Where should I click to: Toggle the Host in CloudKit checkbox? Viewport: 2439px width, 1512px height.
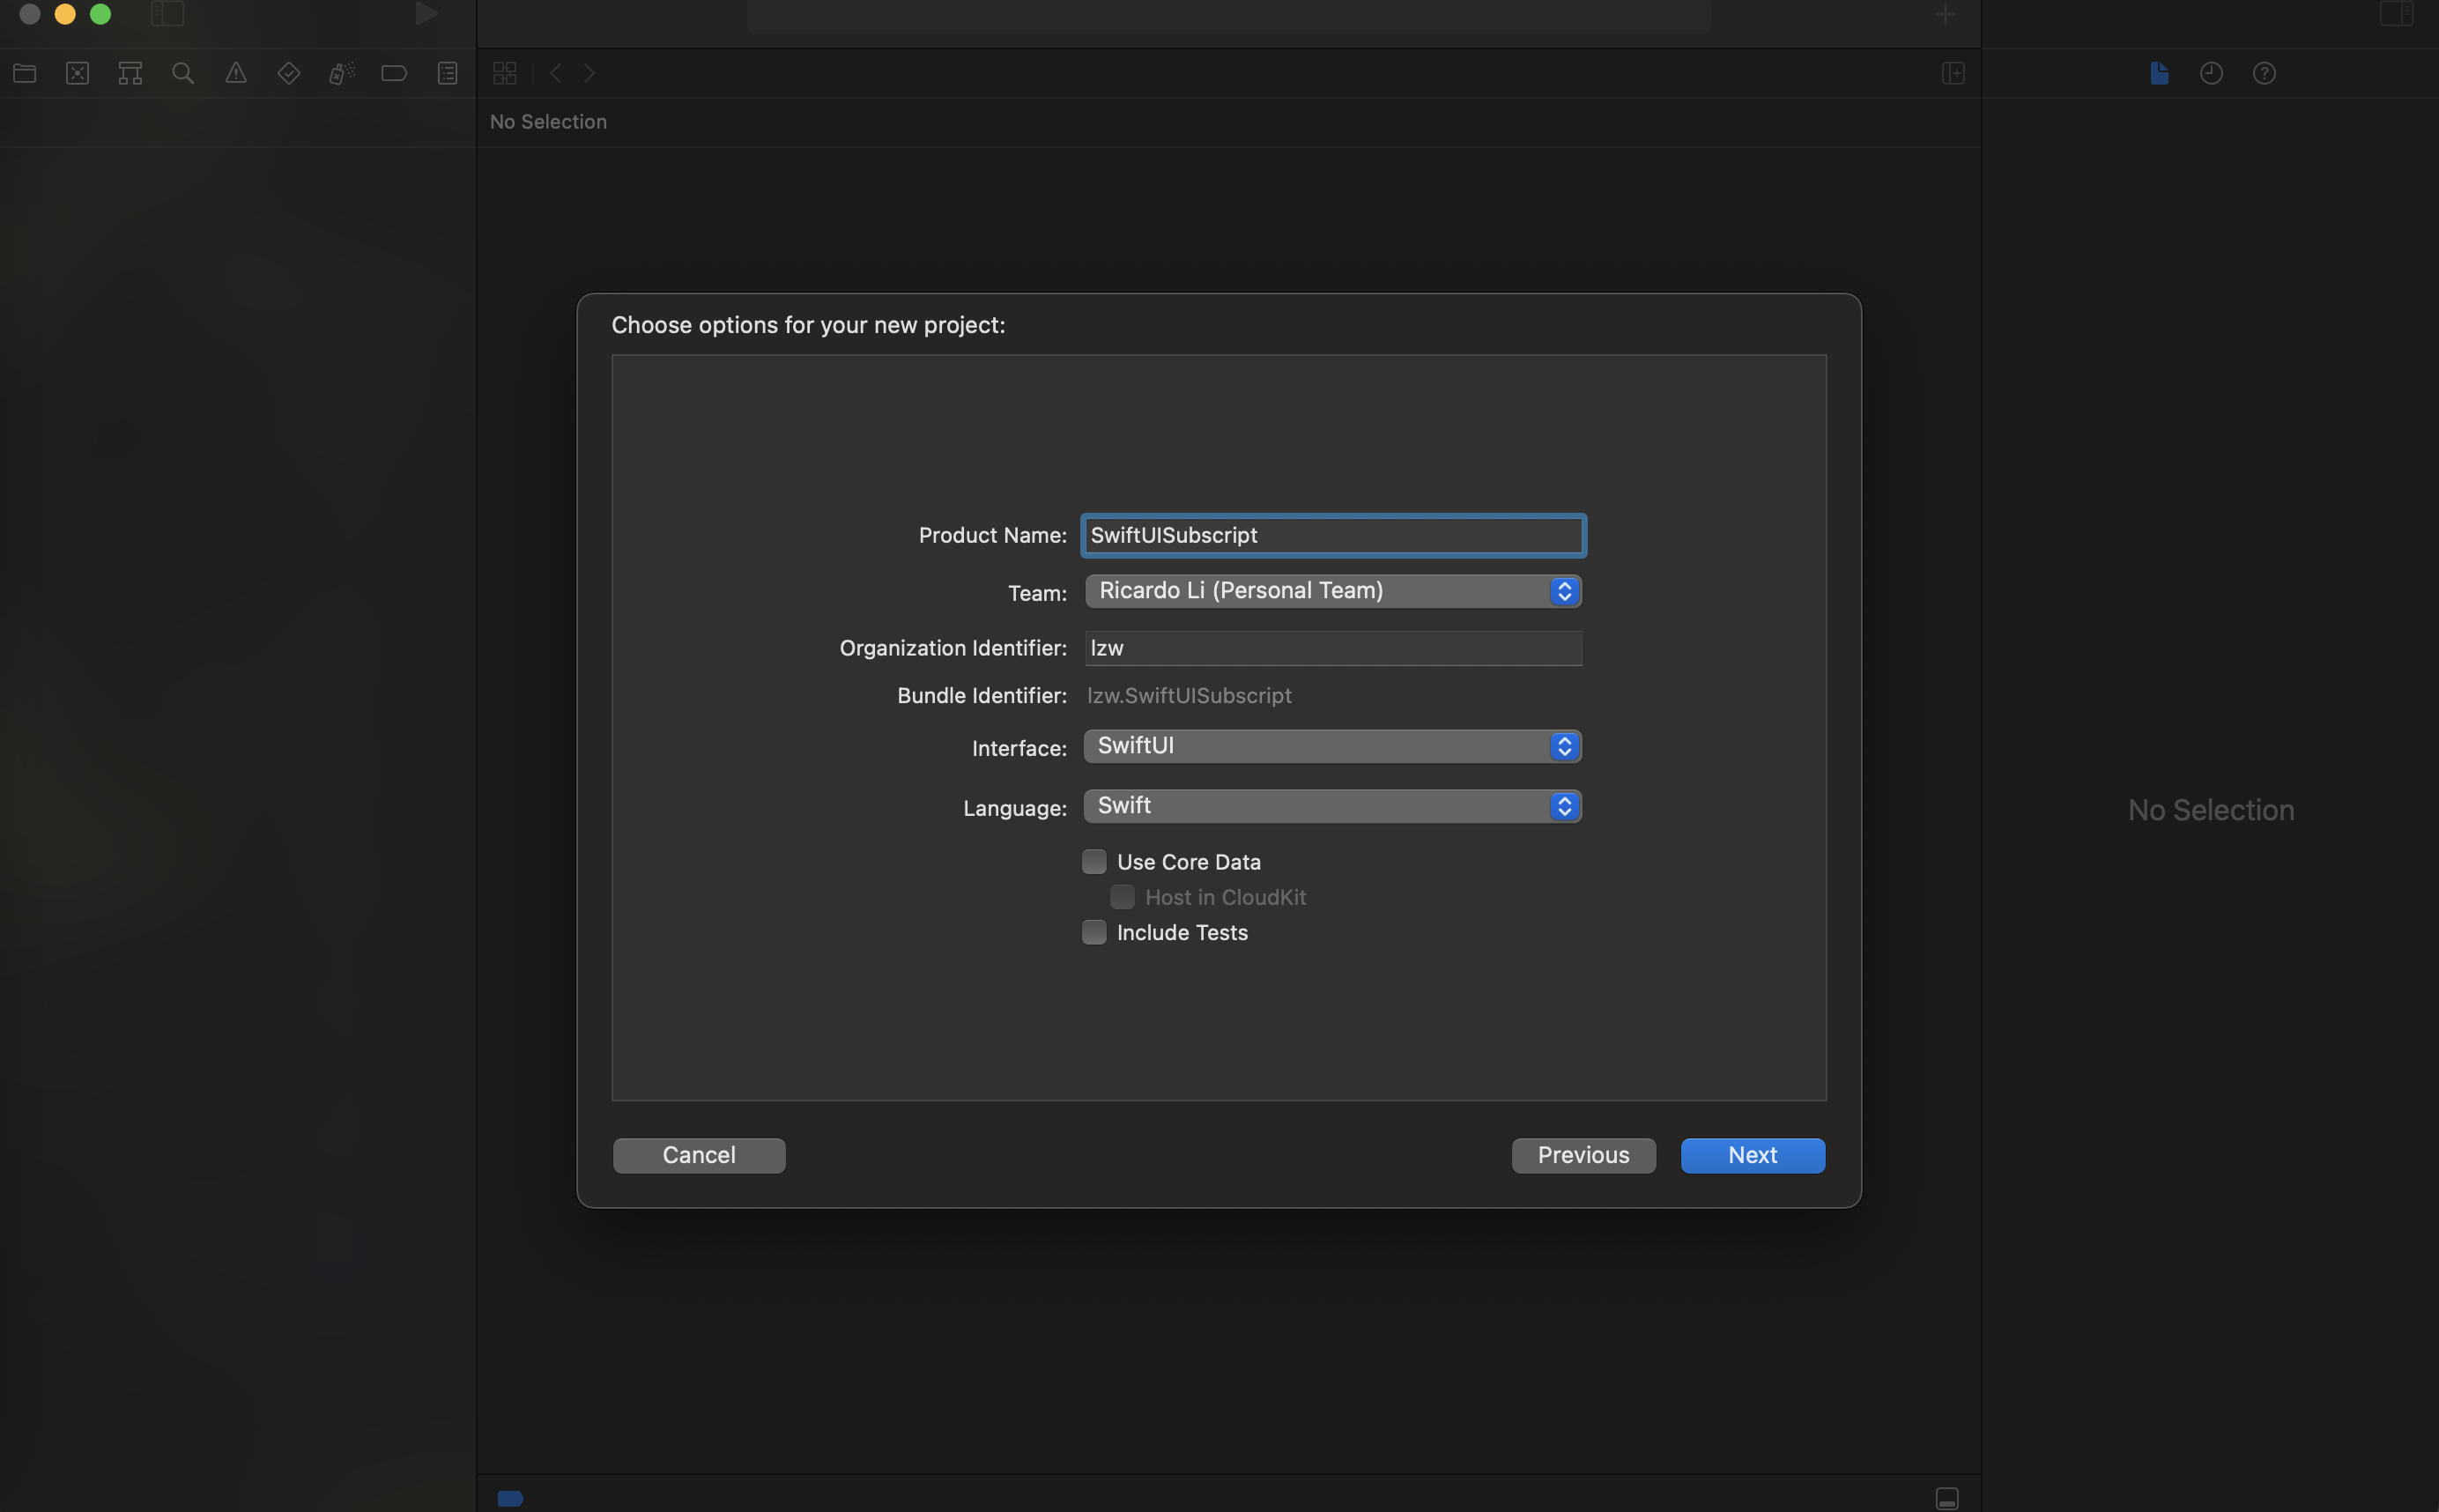click(x=1122, y=897)
